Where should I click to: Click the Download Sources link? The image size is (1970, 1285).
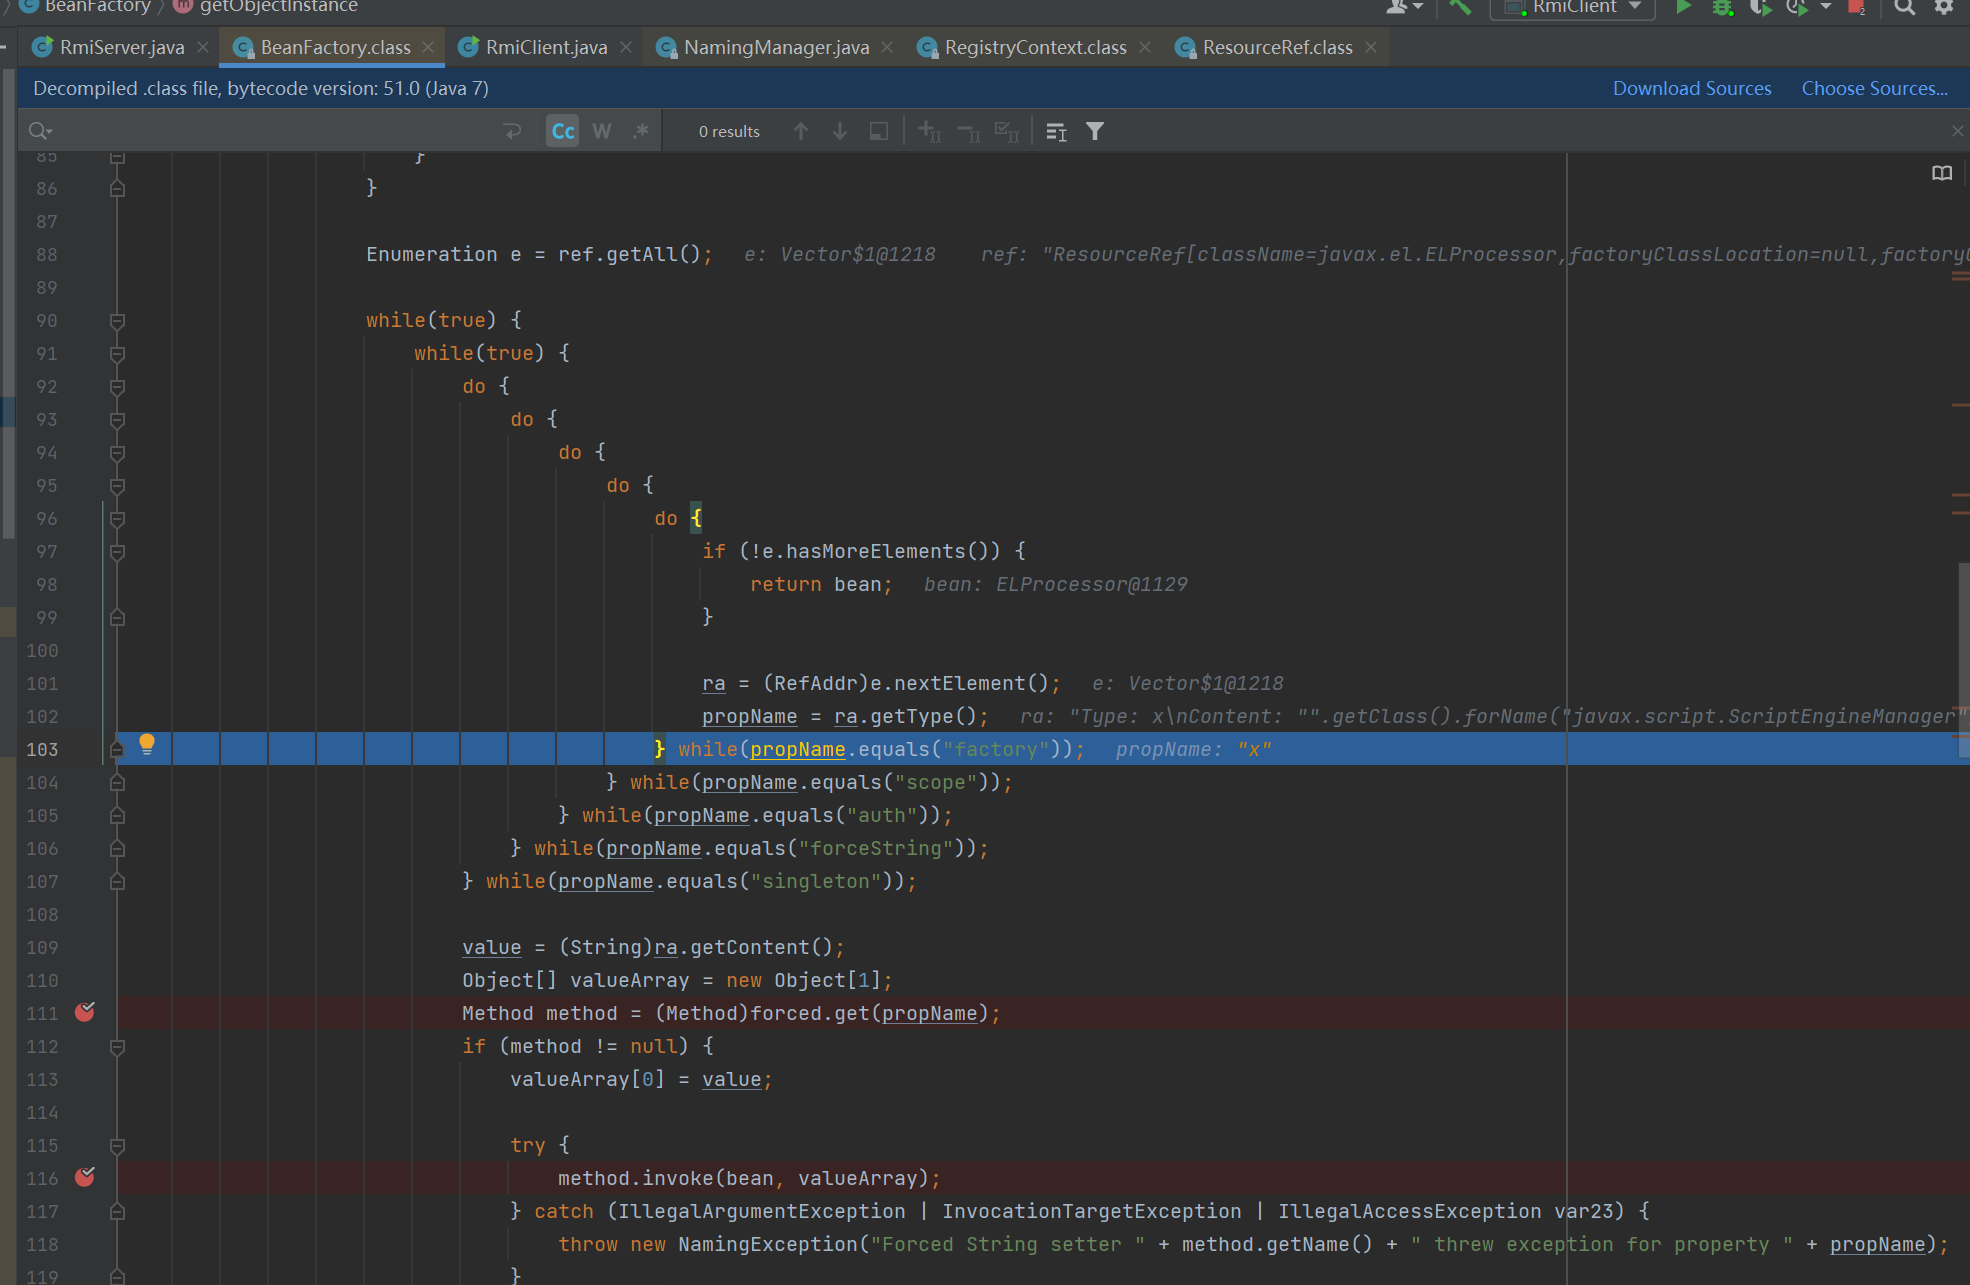click(1692, 88)
